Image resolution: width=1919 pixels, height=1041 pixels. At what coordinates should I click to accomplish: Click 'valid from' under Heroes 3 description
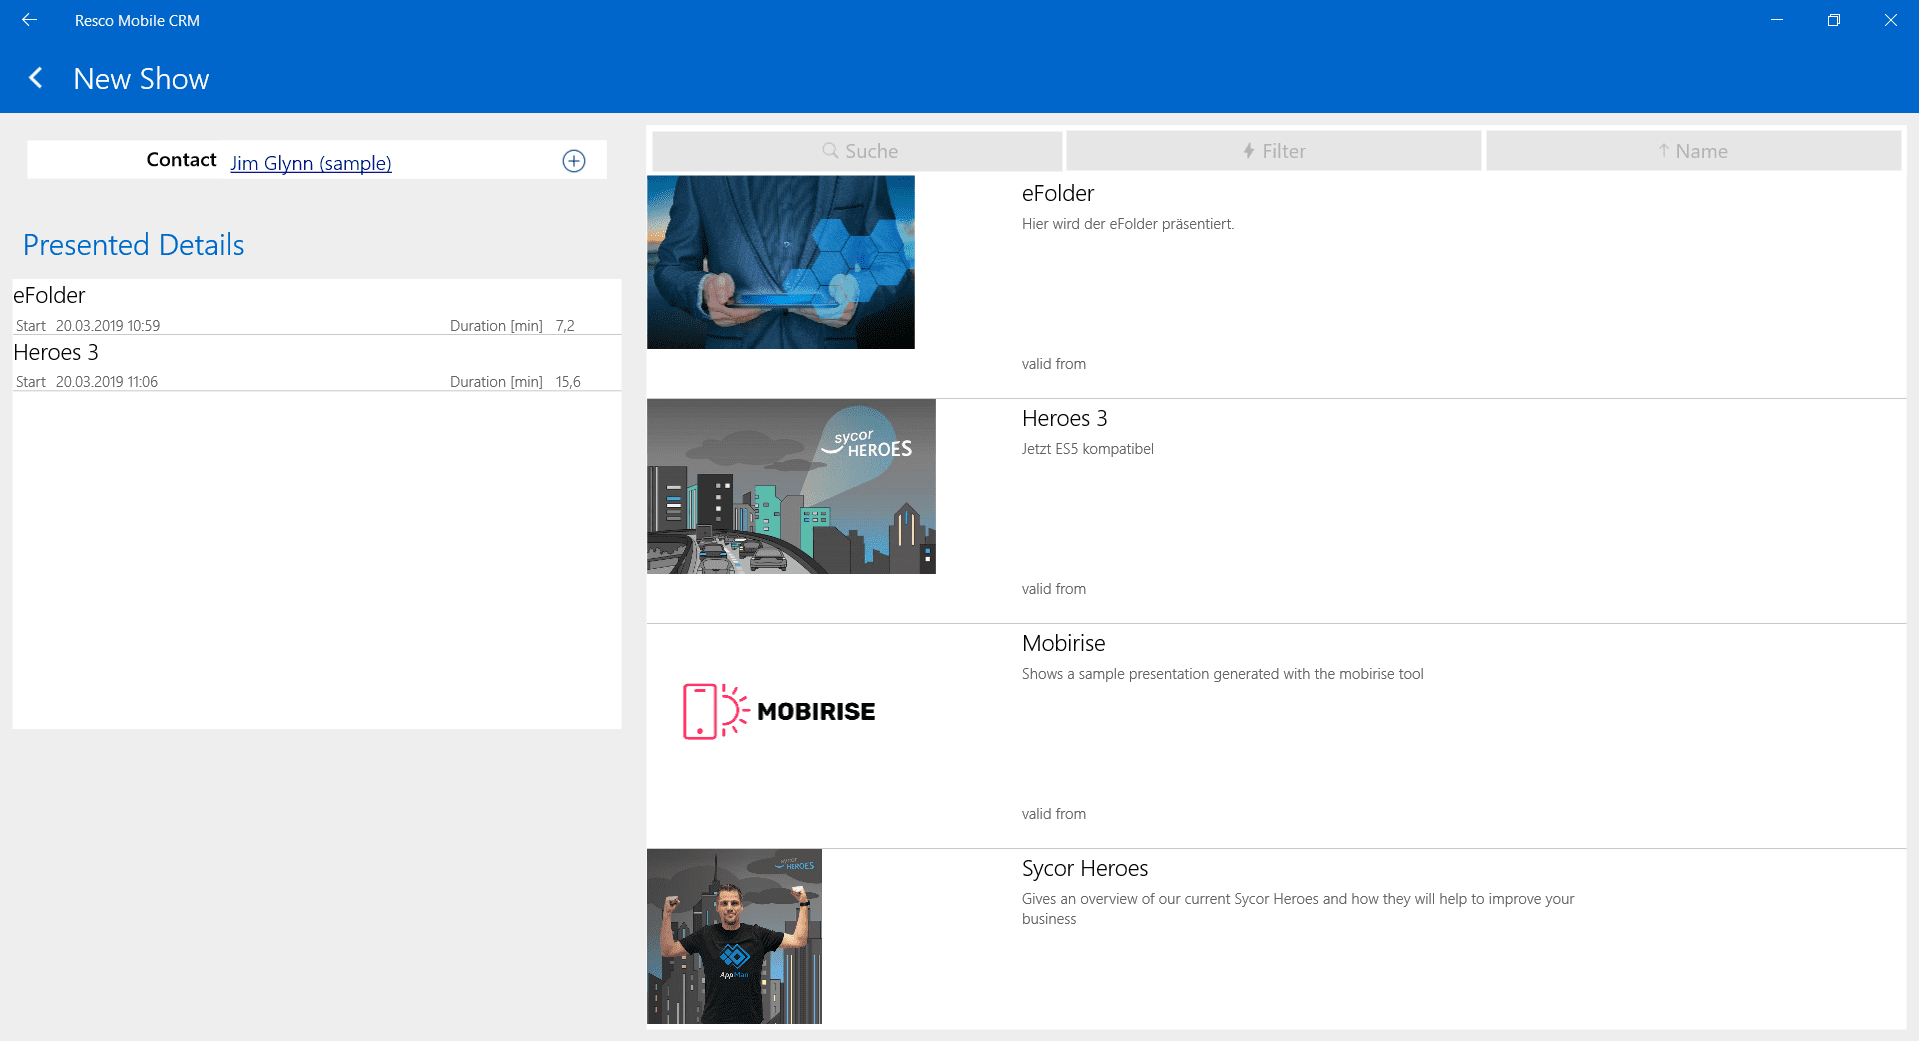(x=1053, y=589)
